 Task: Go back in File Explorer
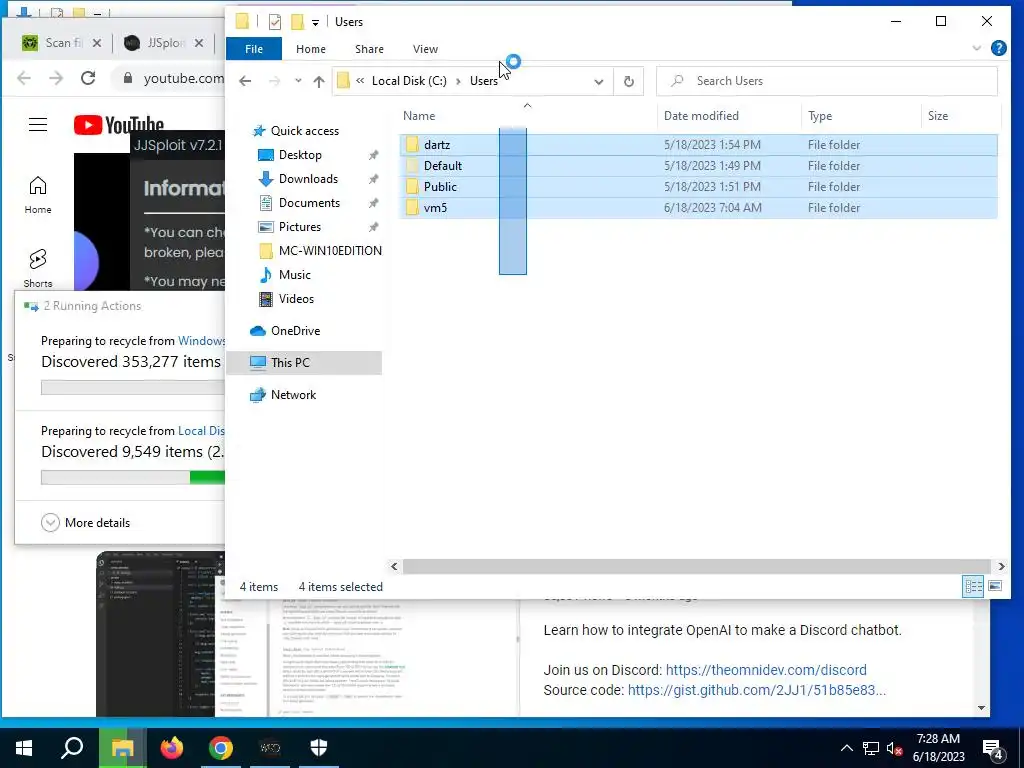click(x=245, y=81)
